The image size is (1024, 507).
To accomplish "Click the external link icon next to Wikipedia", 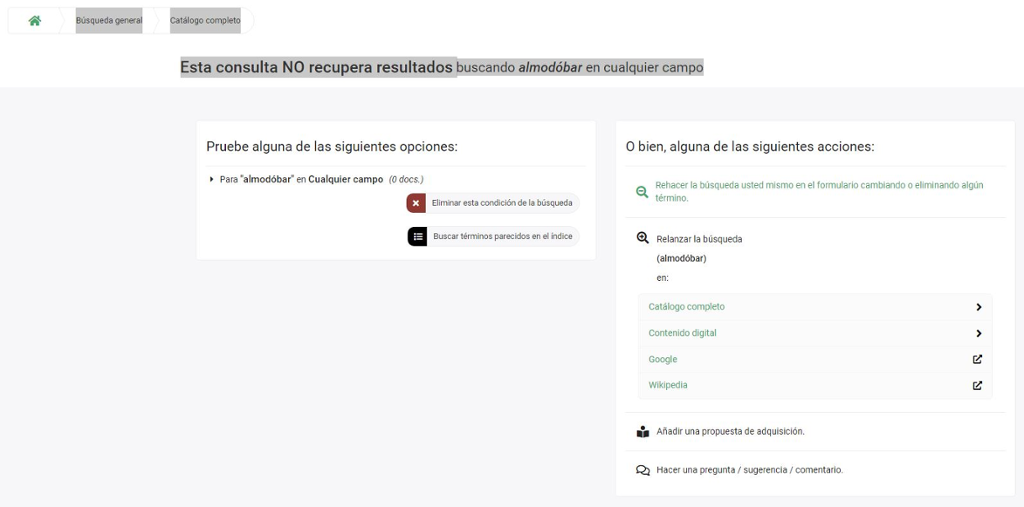I will 977,385.
